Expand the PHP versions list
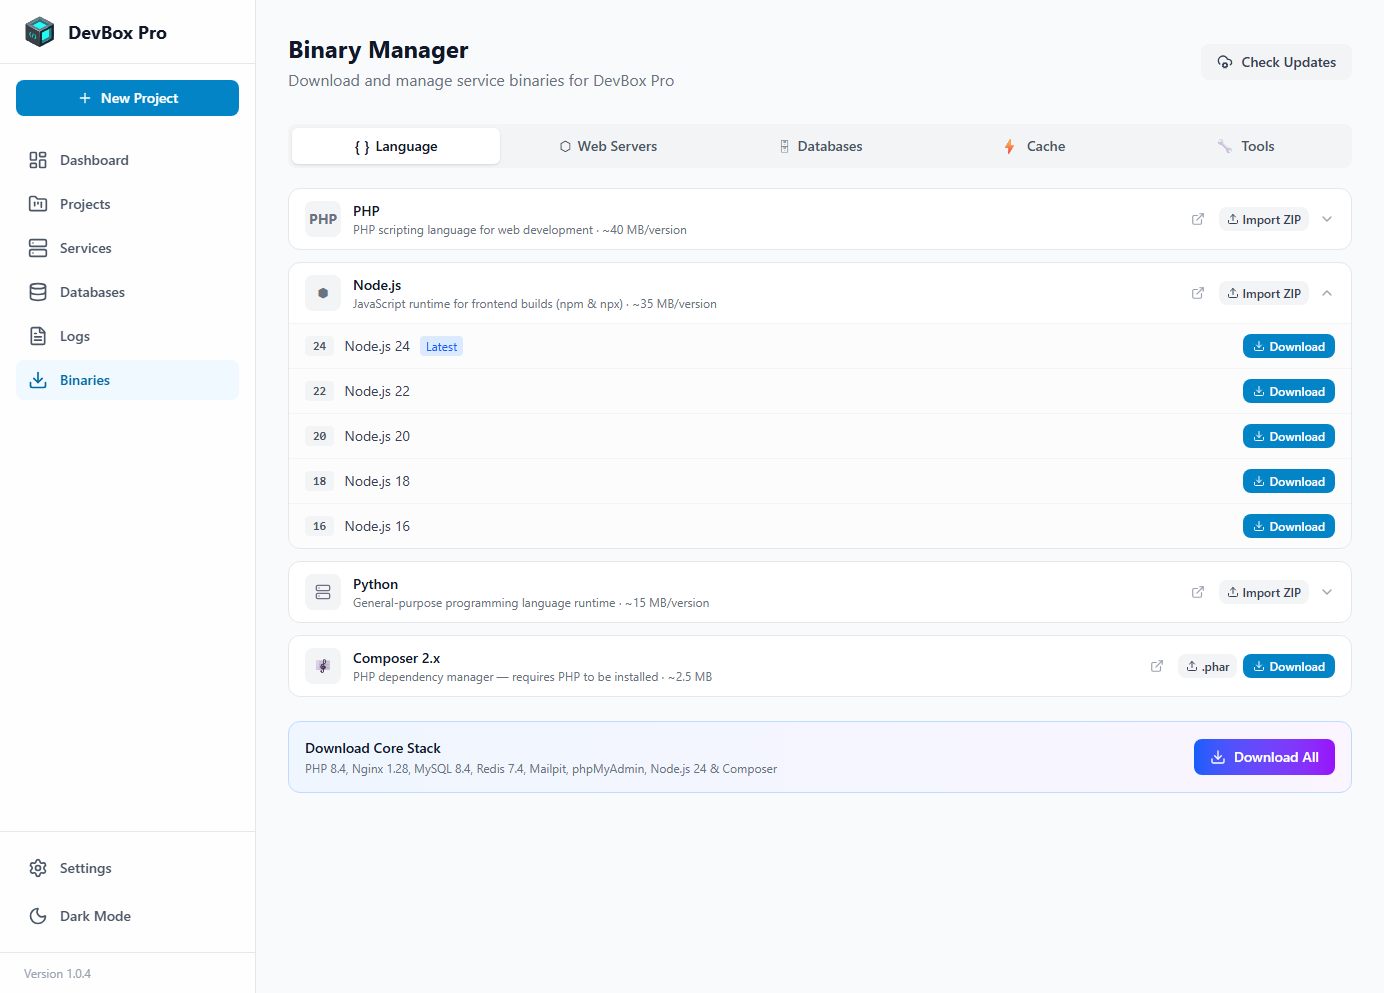 [x=1327, y=219]
